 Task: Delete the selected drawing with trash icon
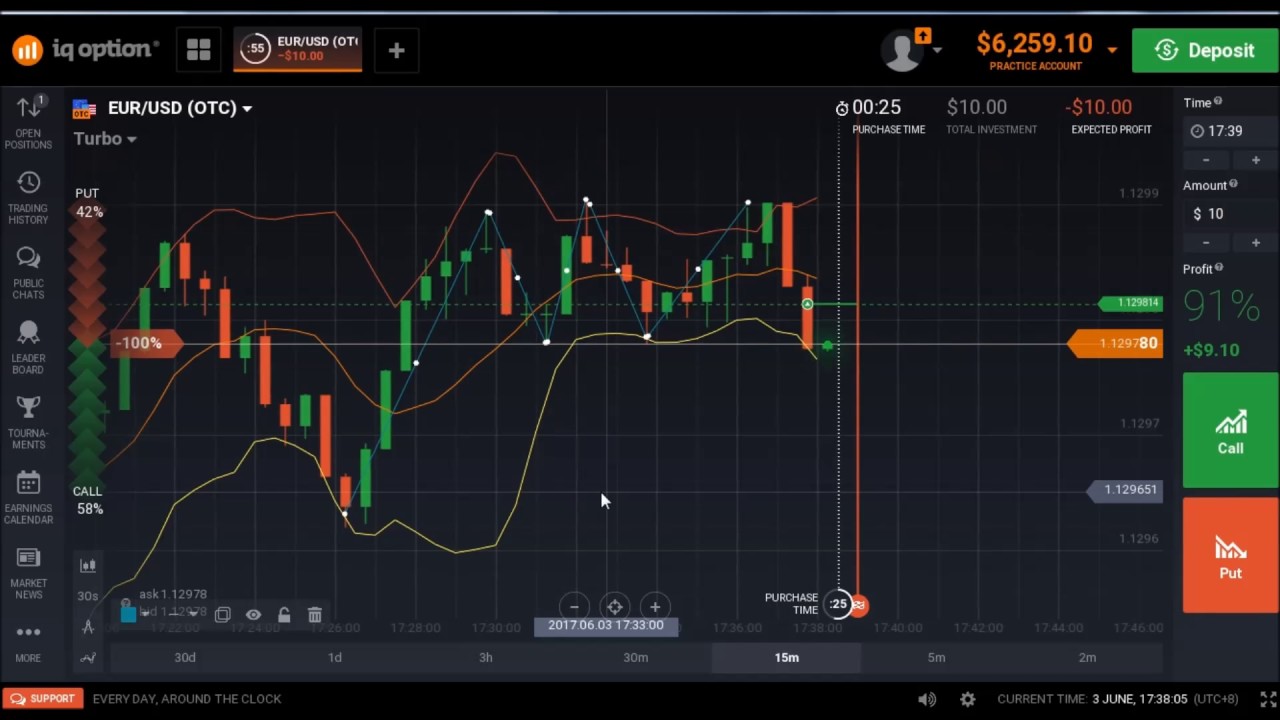tap(314, 615)
